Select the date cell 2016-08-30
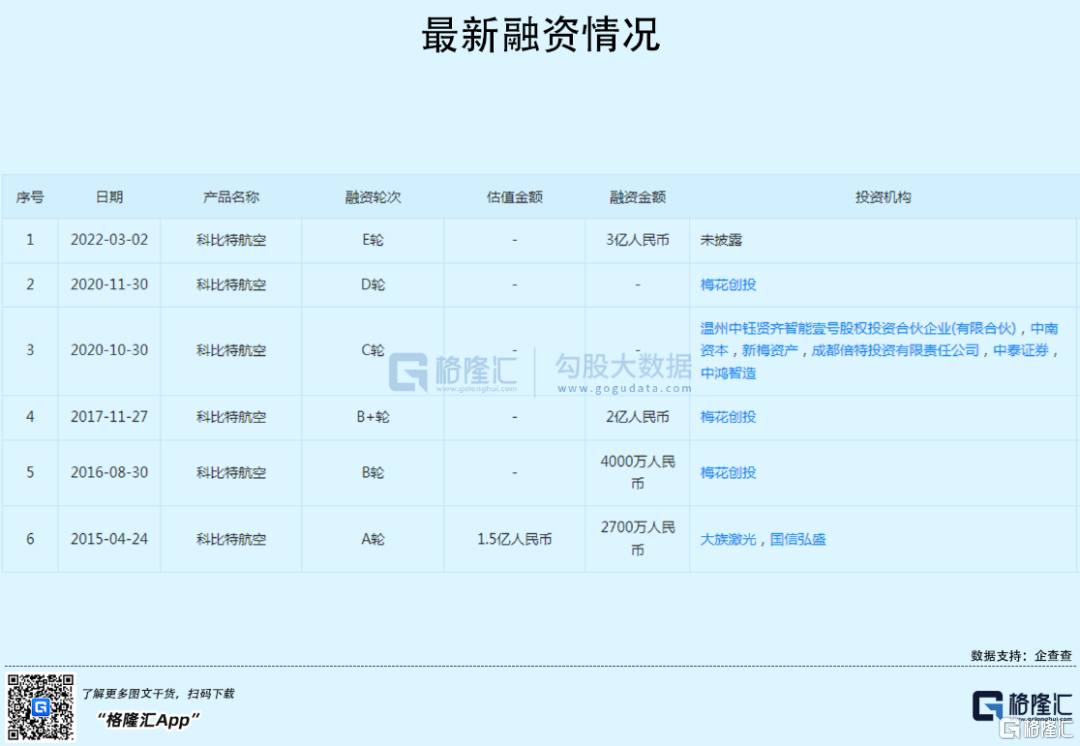This screenshot has height=746, width=1080. pyautogui.click(x=109, y=473)
